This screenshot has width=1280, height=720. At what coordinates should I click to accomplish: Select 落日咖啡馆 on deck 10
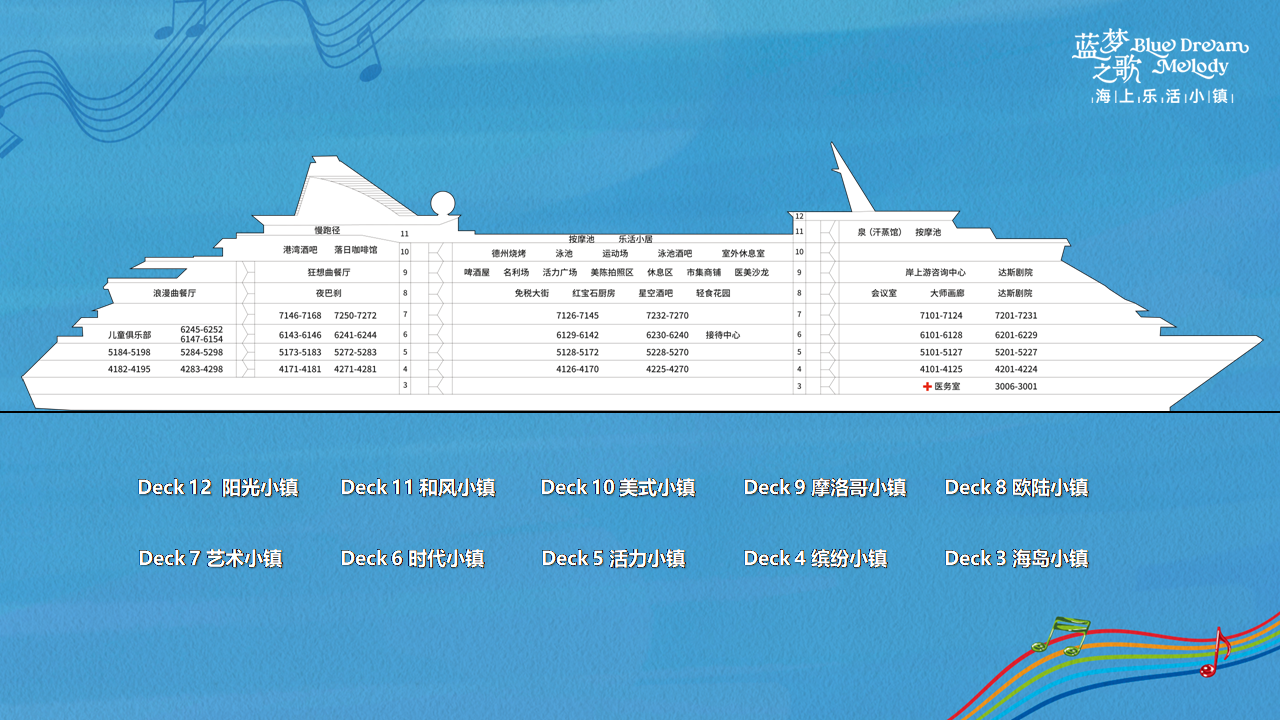[x=356, y=250]
